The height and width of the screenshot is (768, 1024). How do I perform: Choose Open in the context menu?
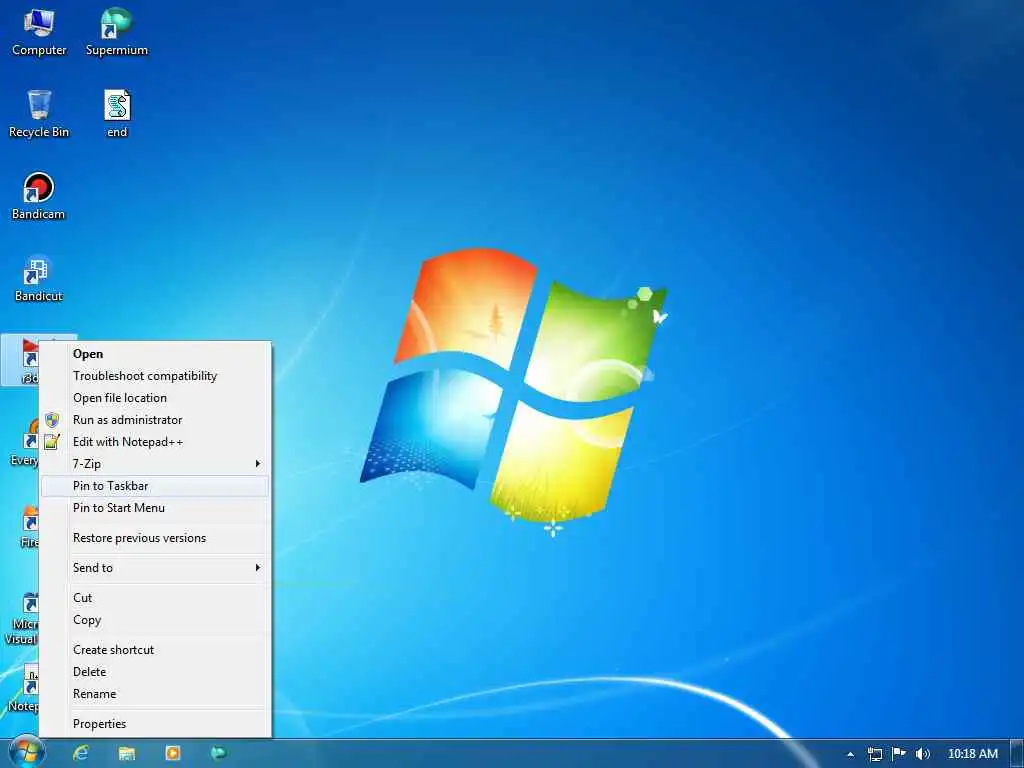point(155,354)
